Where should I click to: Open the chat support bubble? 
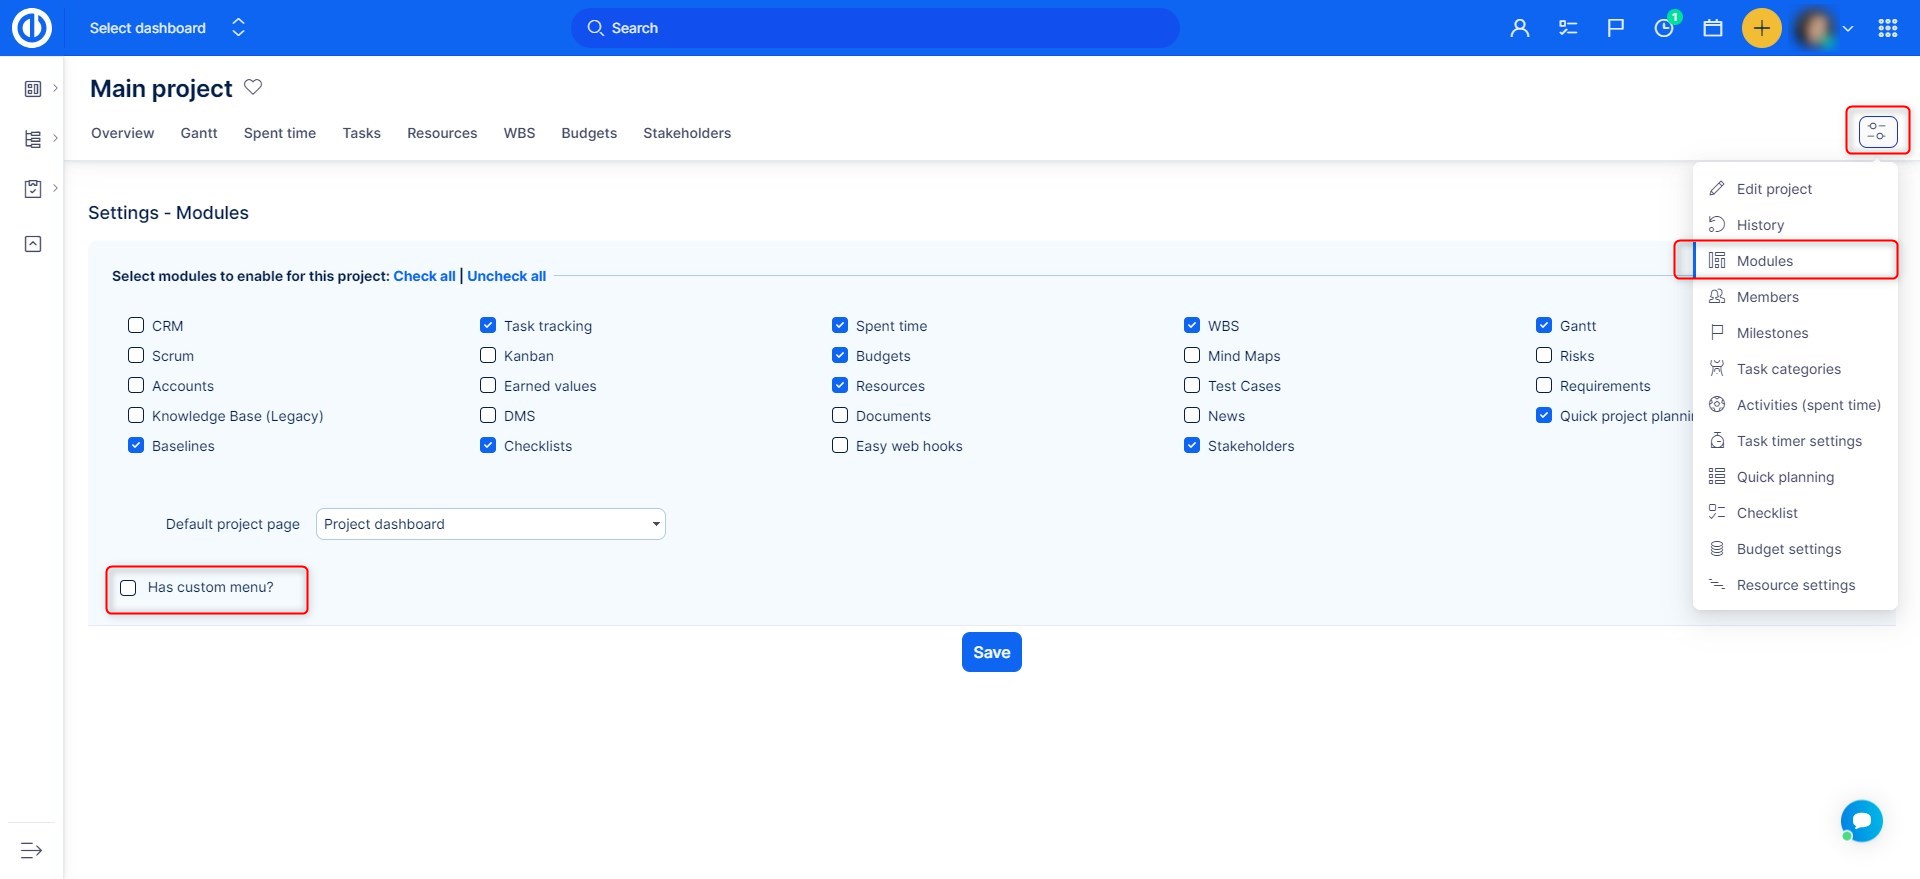[1861, 821]
